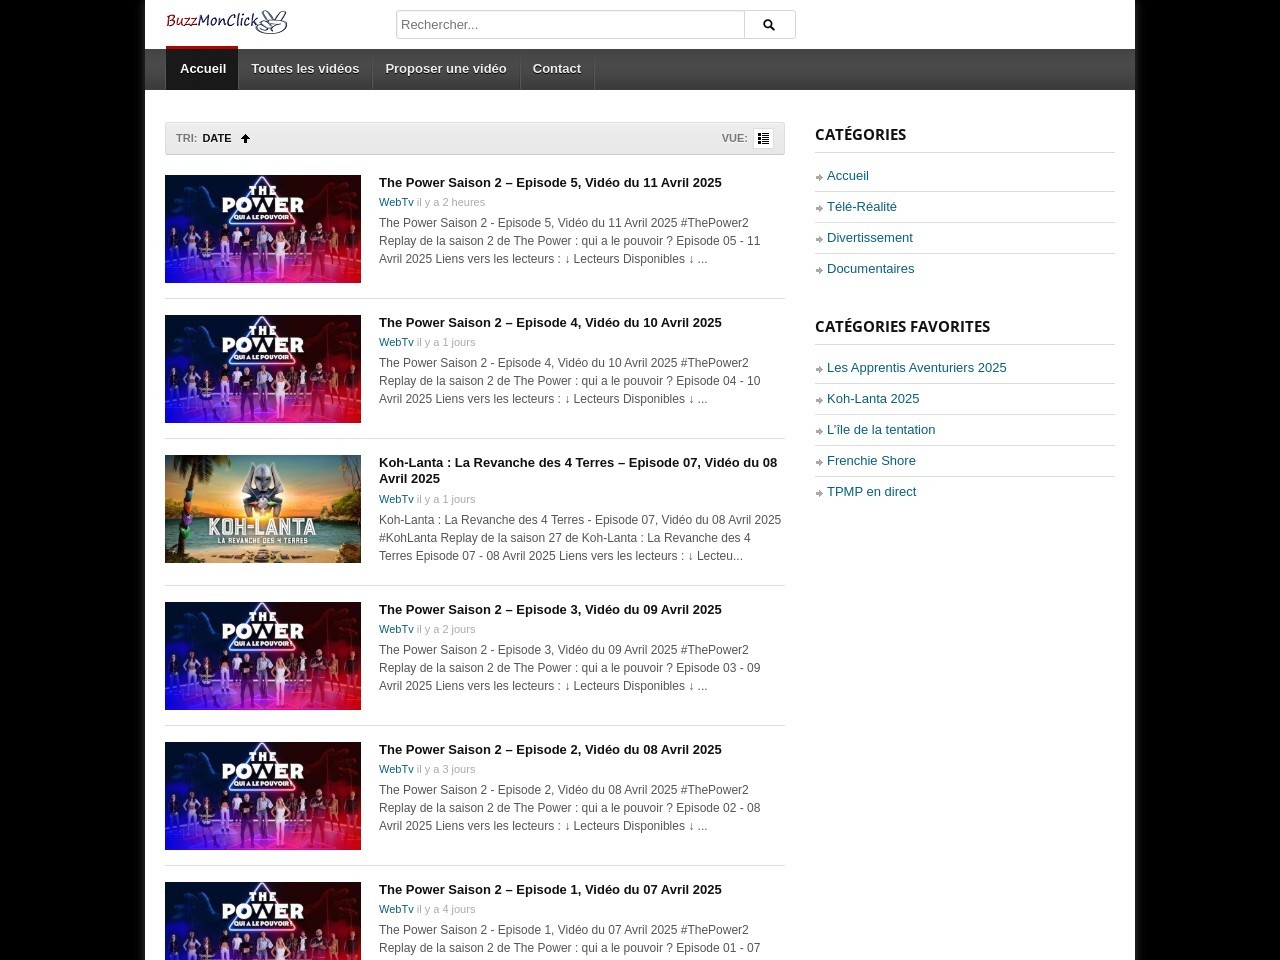Open the TPMP en direct category
The height and width of the screenshot is (960, 1280).
click(x=872, y=492)
